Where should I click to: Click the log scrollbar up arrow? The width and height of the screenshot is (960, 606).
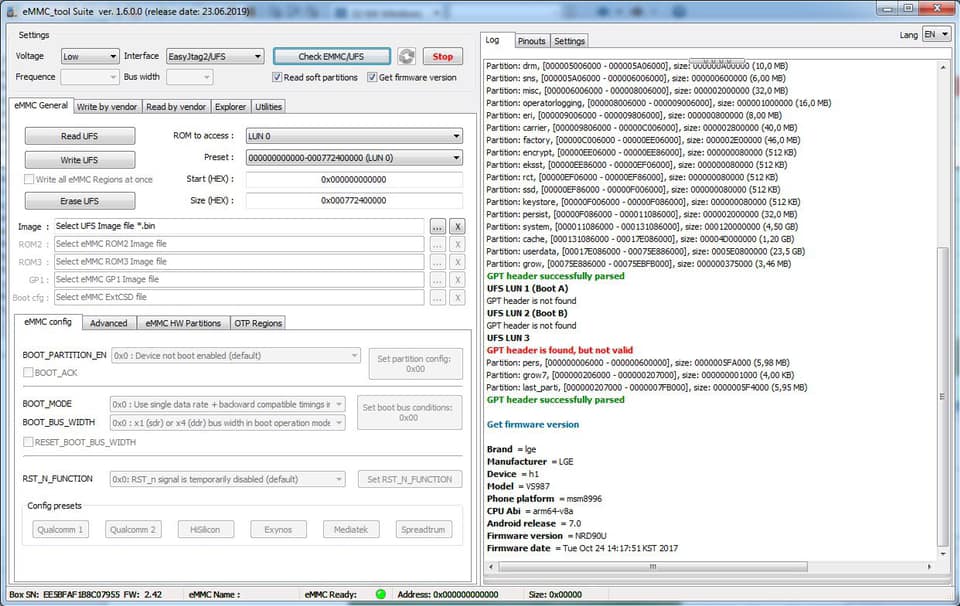pos(943,67)
